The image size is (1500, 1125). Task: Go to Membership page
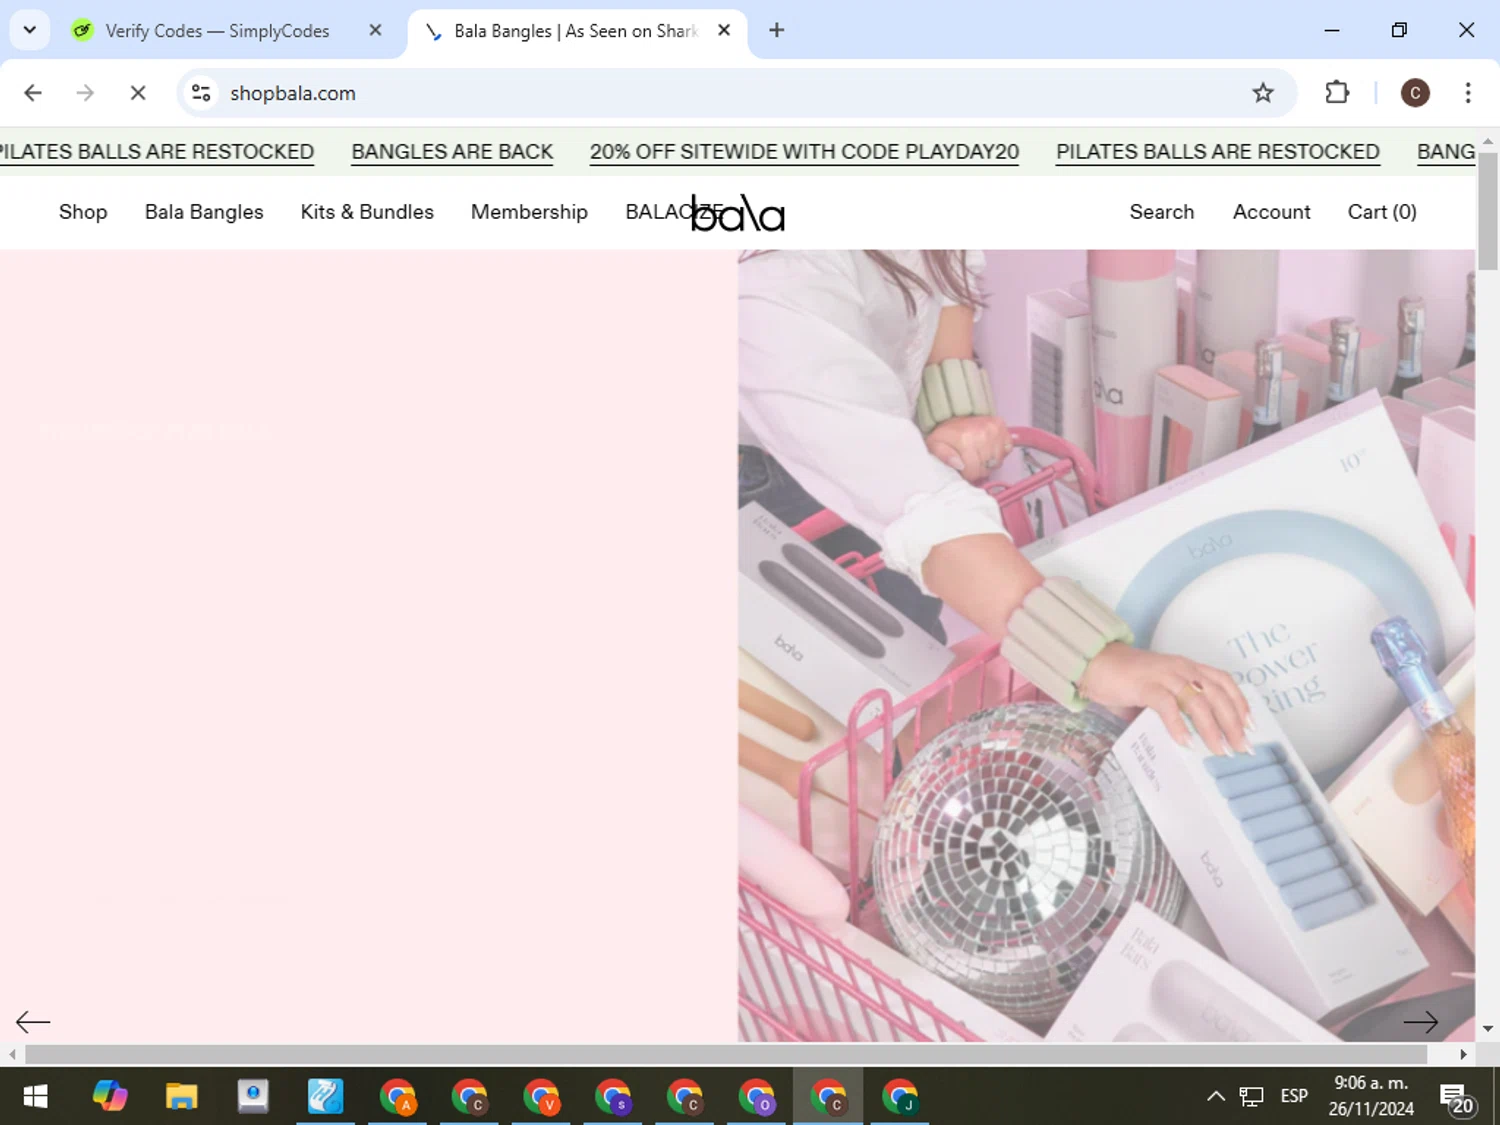(529, 212)
